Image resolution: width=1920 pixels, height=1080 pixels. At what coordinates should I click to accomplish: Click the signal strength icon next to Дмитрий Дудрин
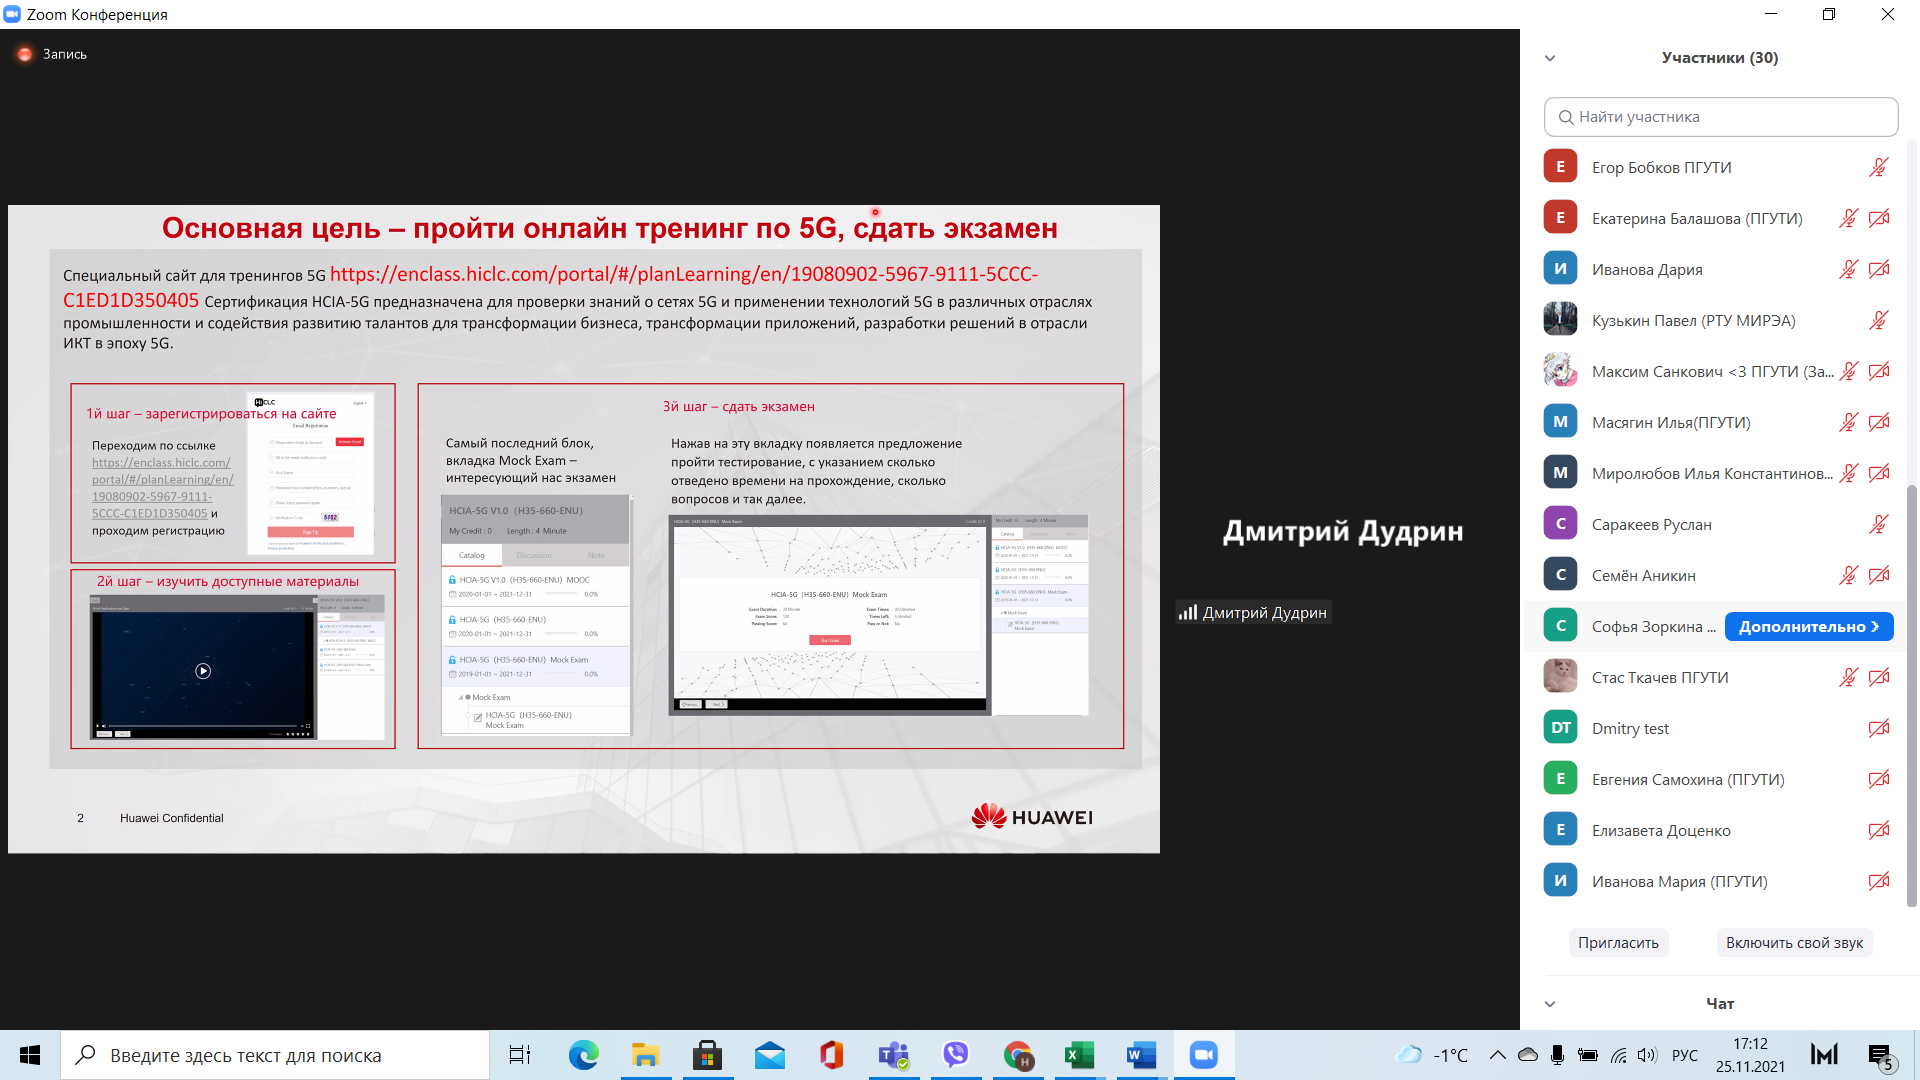pyautogui.click(x=1187, y=612)
